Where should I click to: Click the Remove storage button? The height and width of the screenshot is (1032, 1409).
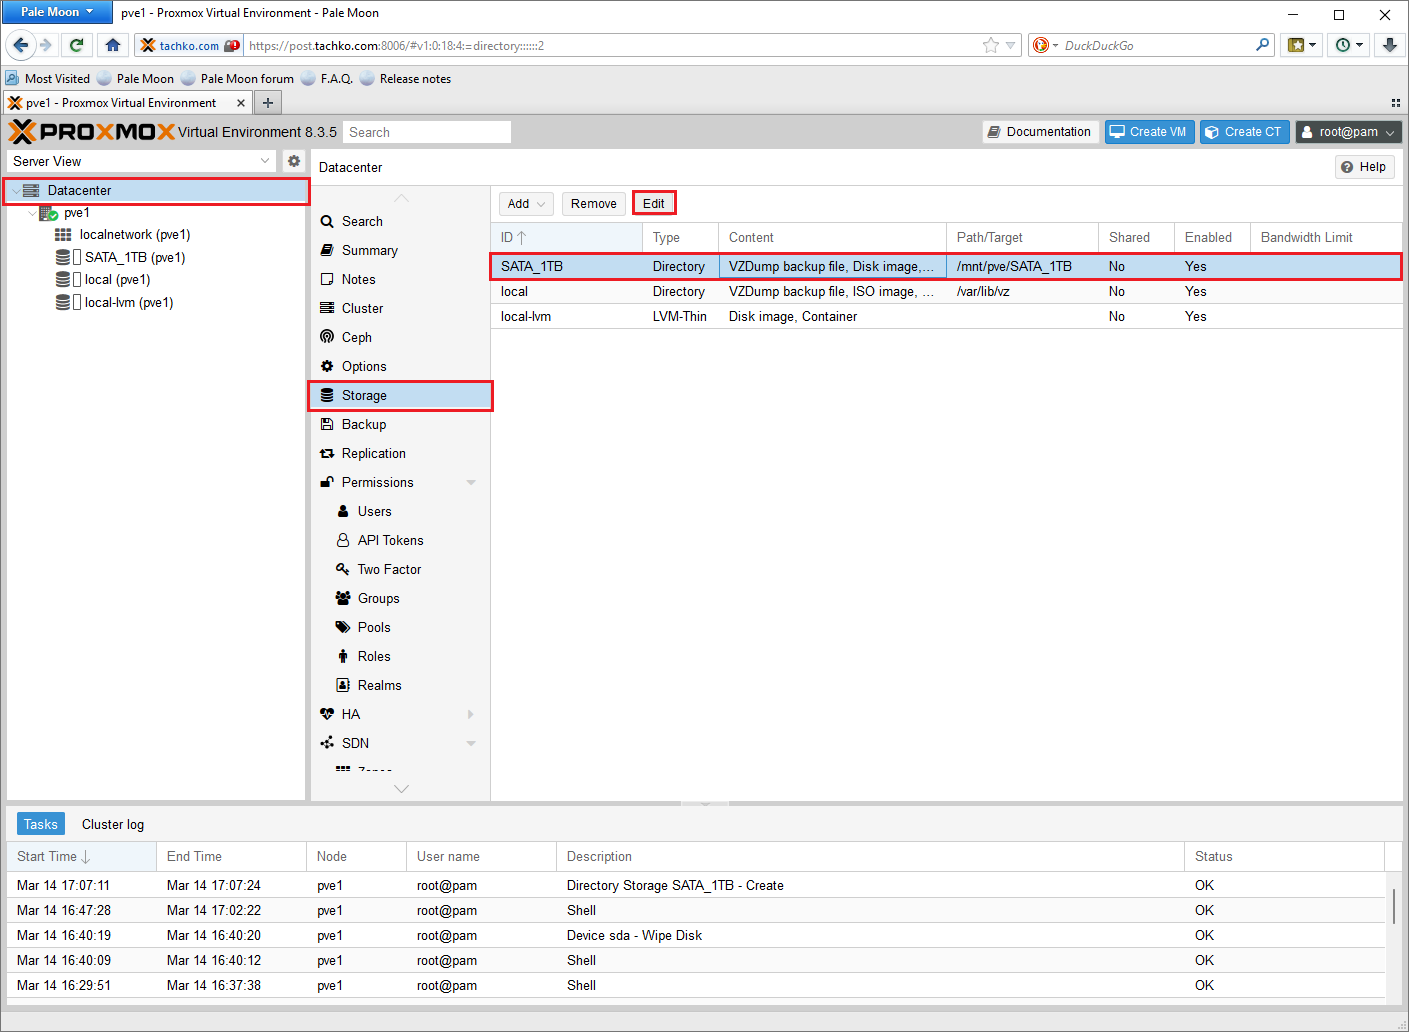coord(594,204)
